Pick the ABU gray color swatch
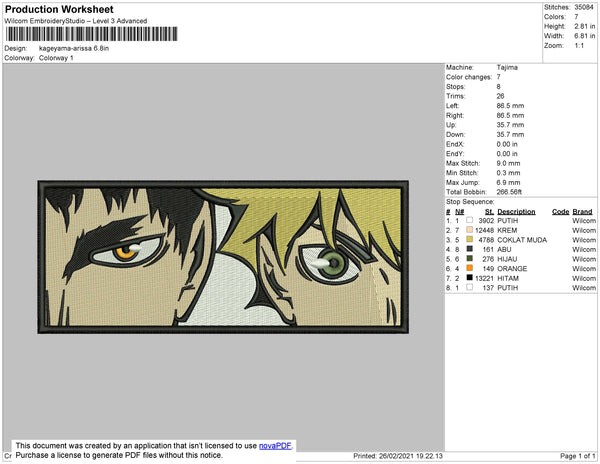Screen dimensions: 600x464 (470, 249)
